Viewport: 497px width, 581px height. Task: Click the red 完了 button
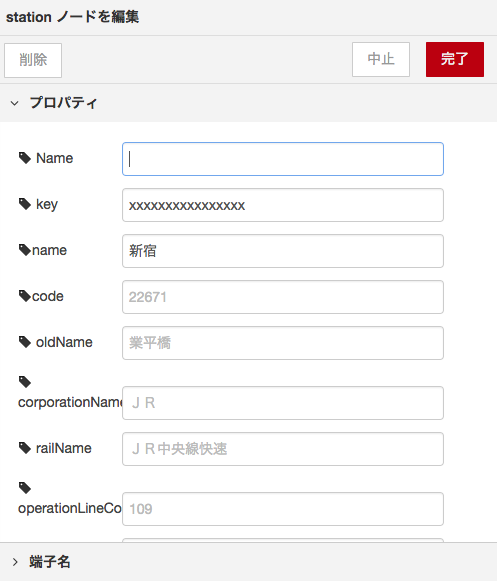point(455,59)
